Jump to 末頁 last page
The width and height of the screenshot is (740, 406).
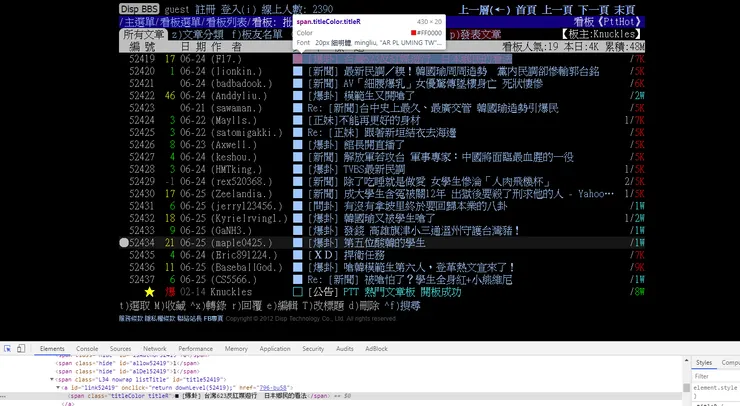tap(625, 9)
